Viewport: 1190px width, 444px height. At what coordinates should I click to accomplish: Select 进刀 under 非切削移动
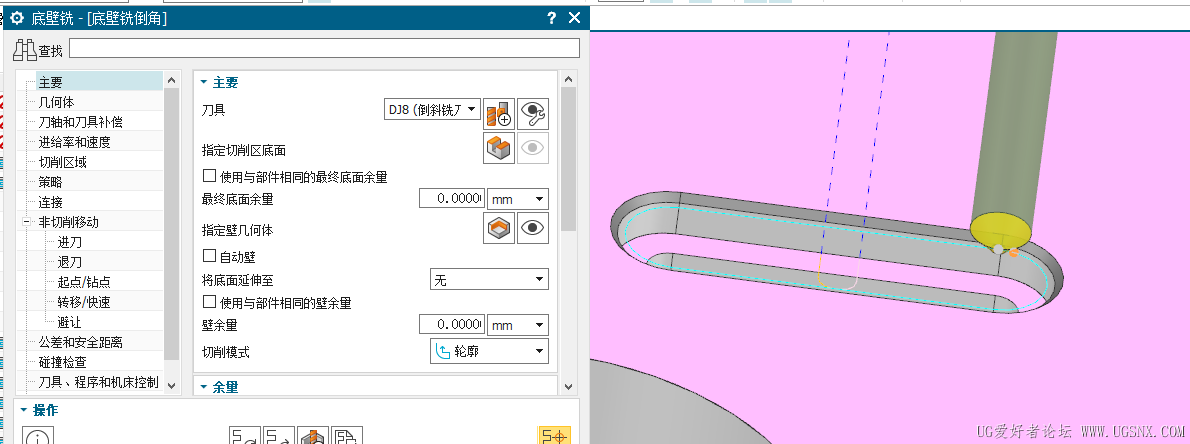tap(70, 242)
